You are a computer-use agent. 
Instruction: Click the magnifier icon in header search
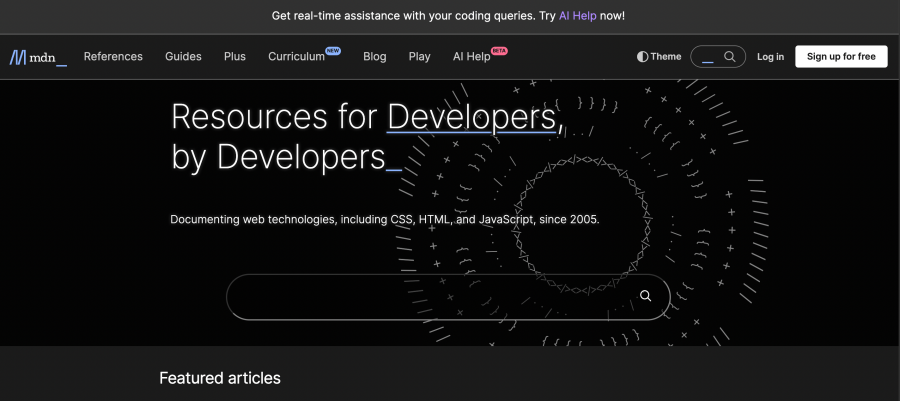coord(730,56)
